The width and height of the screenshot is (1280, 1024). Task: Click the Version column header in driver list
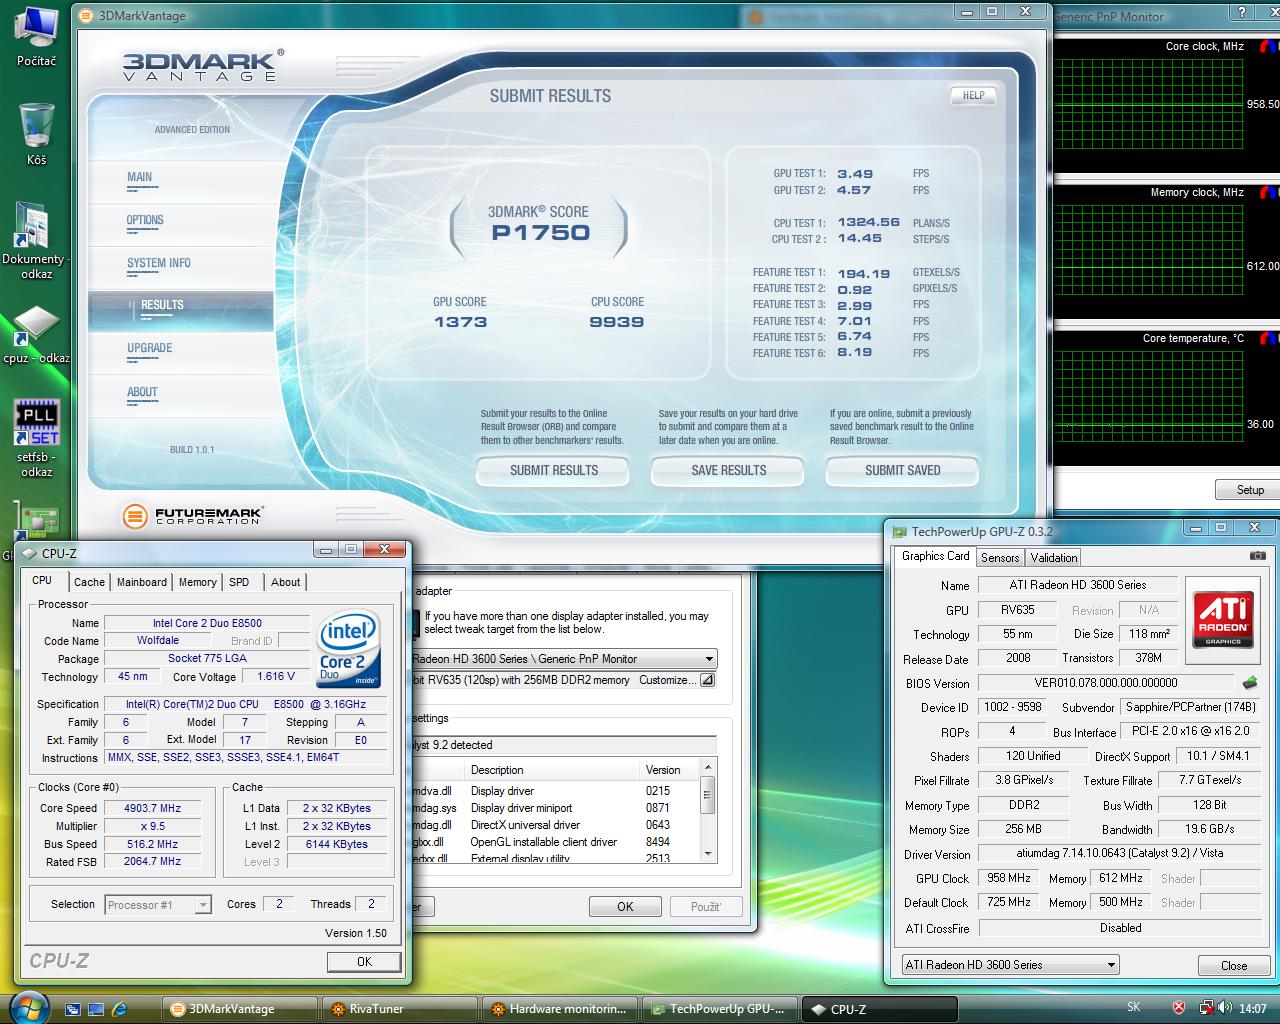tap(670, 770)
